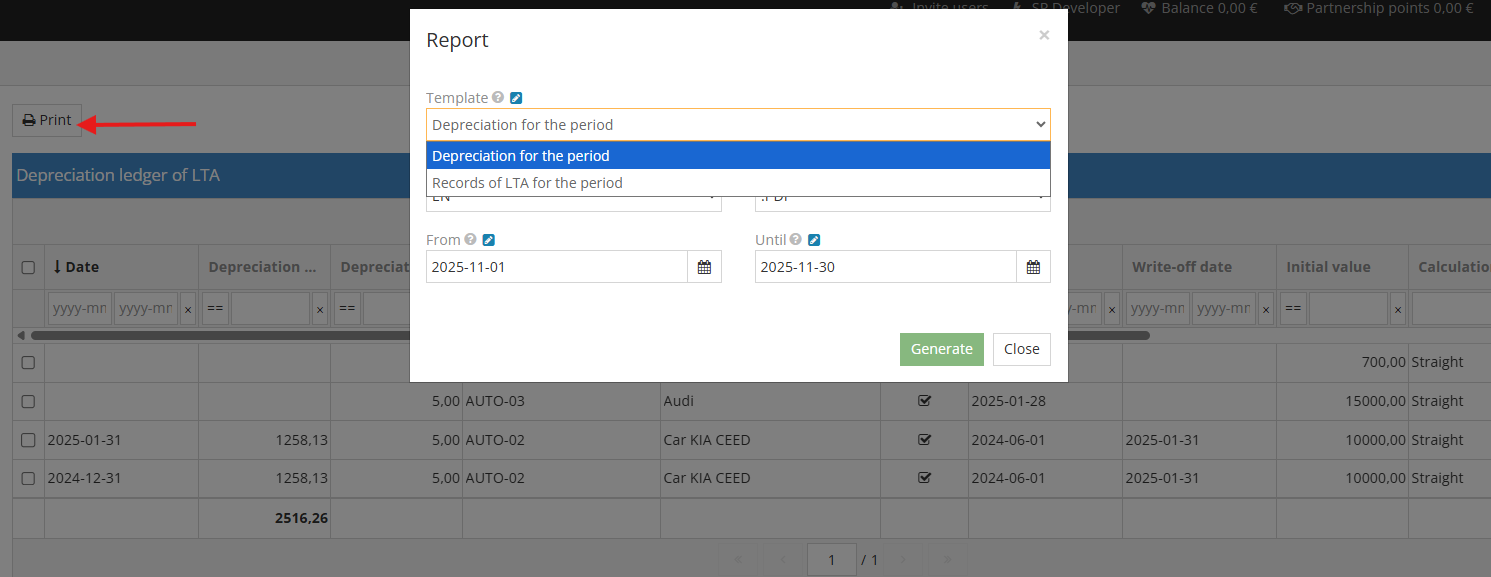Click the Generate button
Image resolution: width=1491 pixels, height=577 pixels.
pos(941,349)
